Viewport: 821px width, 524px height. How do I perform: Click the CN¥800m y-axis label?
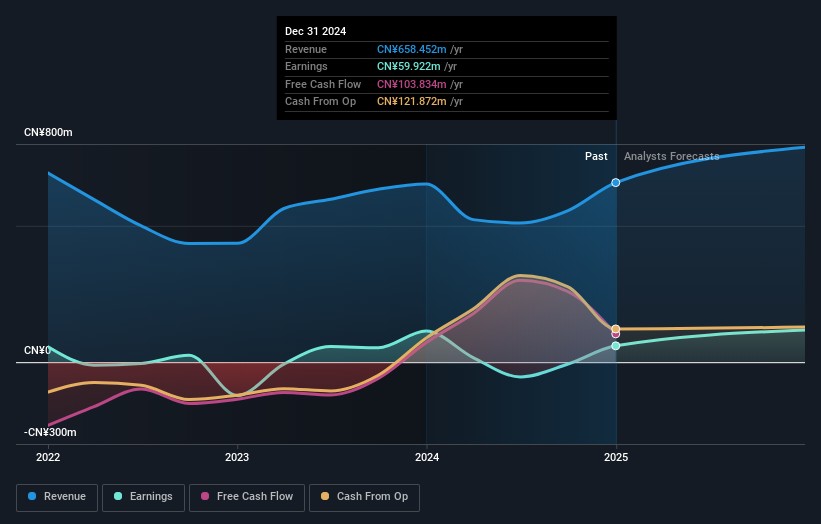click(x=48, y=132)
